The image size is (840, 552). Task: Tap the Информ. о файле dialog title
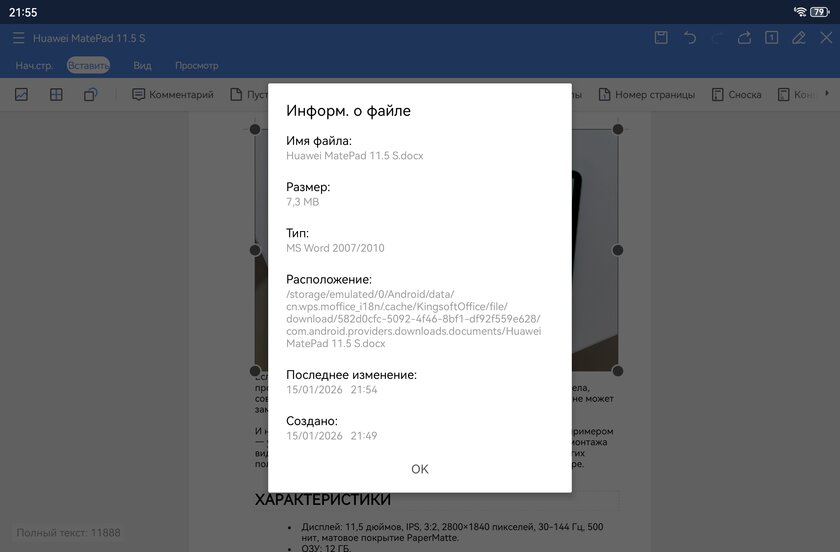point(348,110)
